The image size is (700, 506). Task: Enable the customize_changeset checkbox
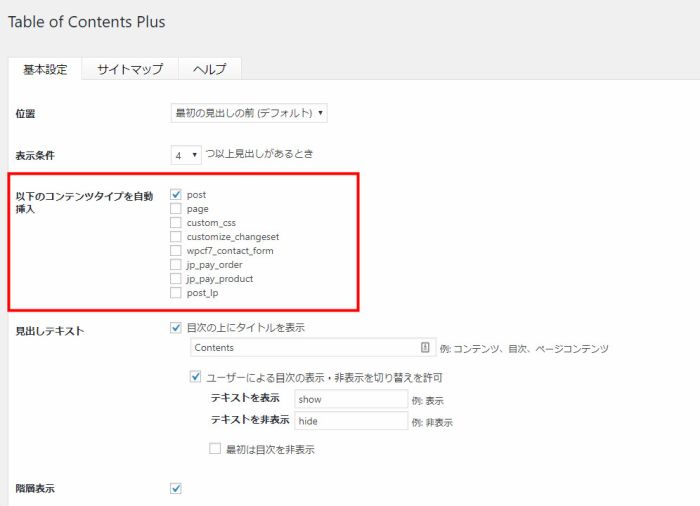(176, 236)
